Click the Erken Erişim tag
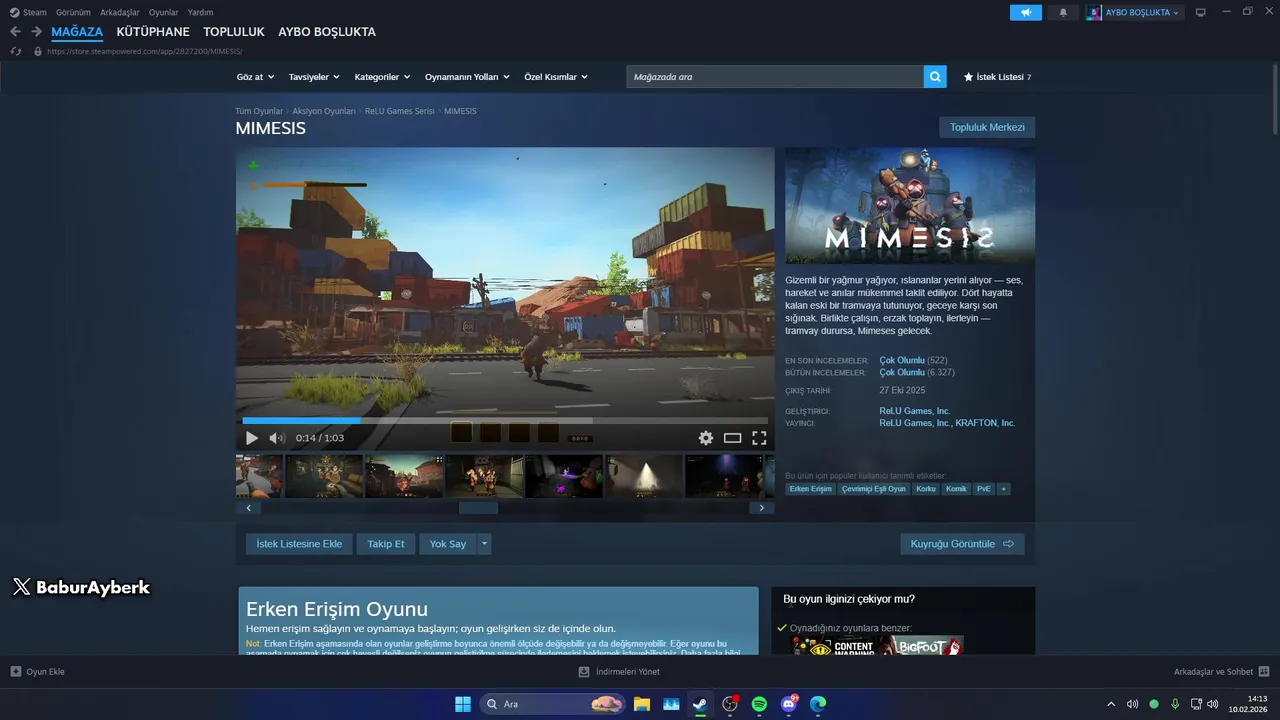Screen dimensions: 1280x720 [810, 489]
